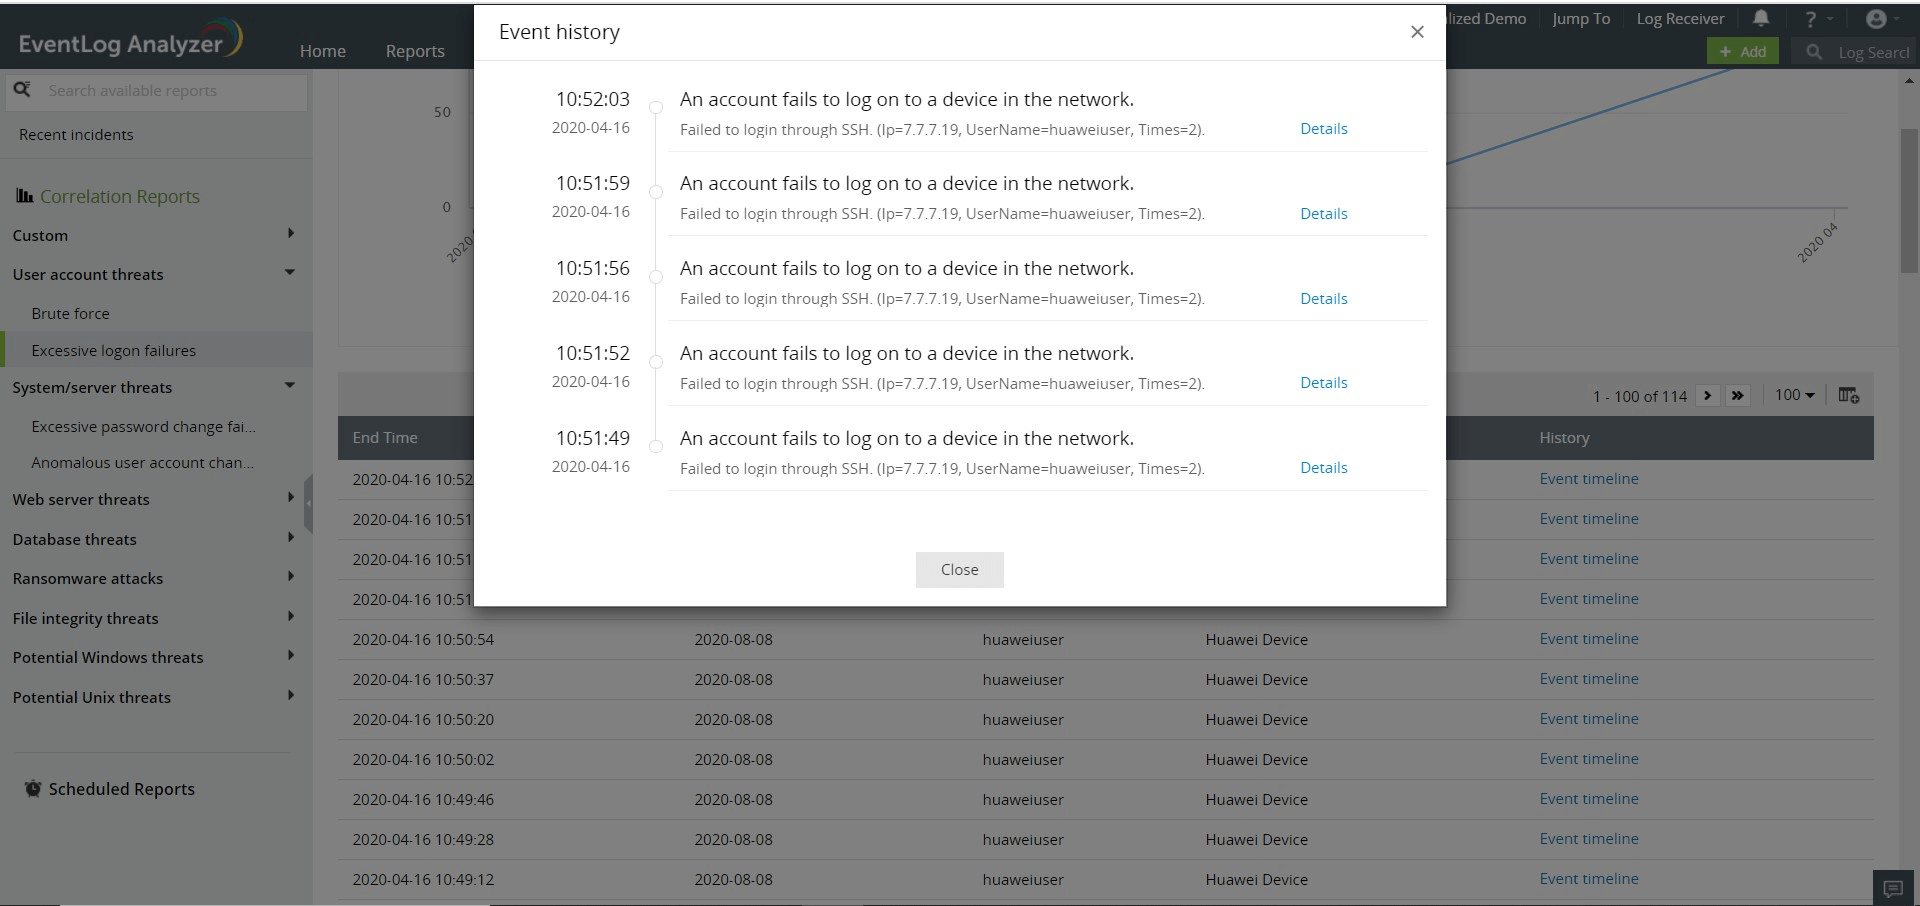Go to the Home tab
This screenshot has height=906, width=1920.
[322, 51]
